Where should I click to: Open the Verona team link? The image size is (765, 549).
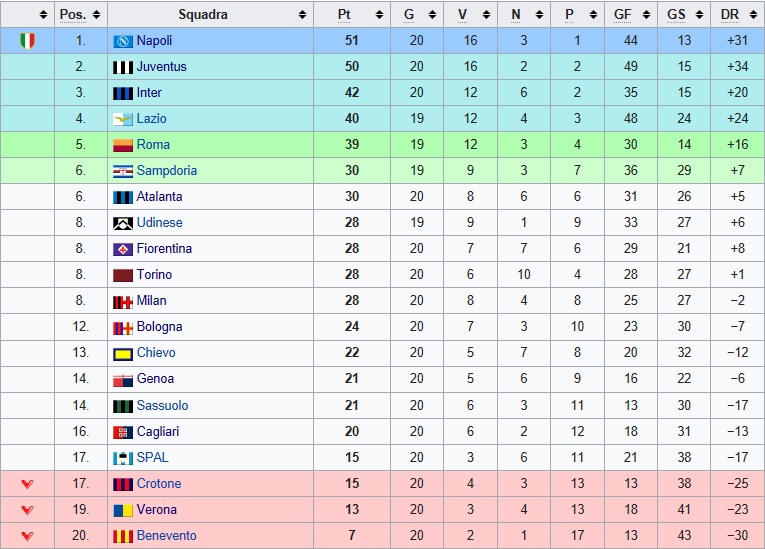157,509
